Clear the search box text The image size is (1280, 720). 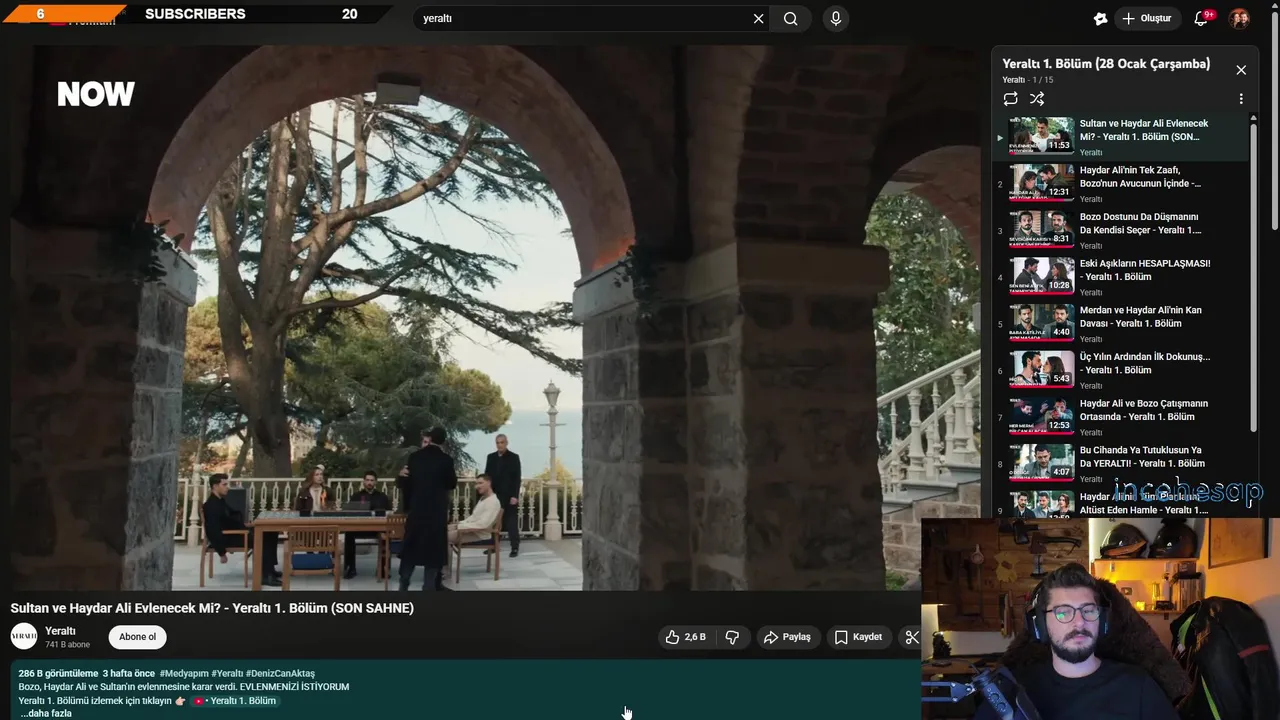coord(758,18)
